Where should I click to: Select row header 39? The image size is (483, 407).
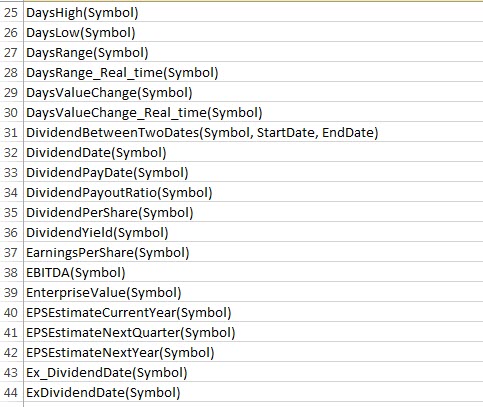[x=11, y=292]
